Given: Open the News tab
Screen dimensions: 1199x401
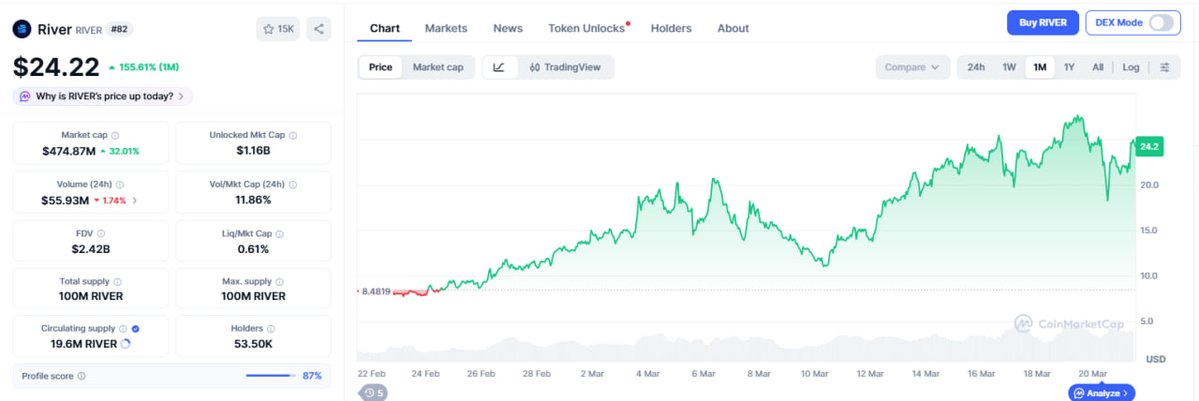Looking at the screenshot, I should coord(508,28).
